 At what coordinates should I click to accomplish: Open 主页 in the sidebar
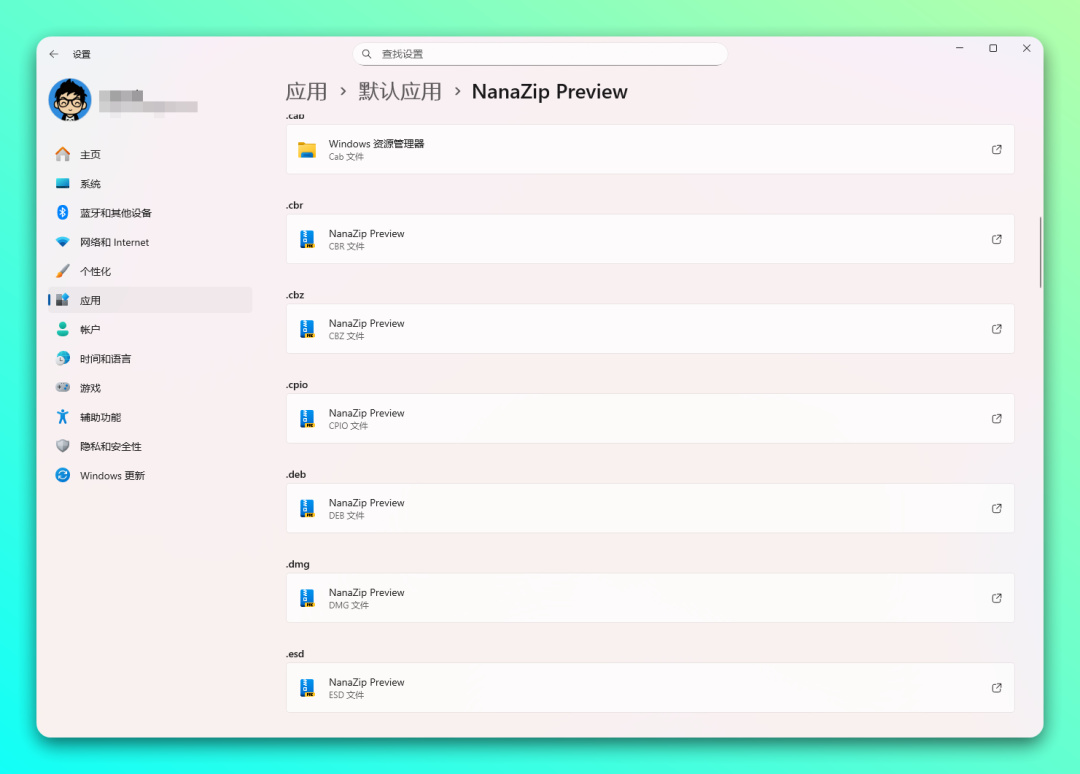tap(150, 154)
